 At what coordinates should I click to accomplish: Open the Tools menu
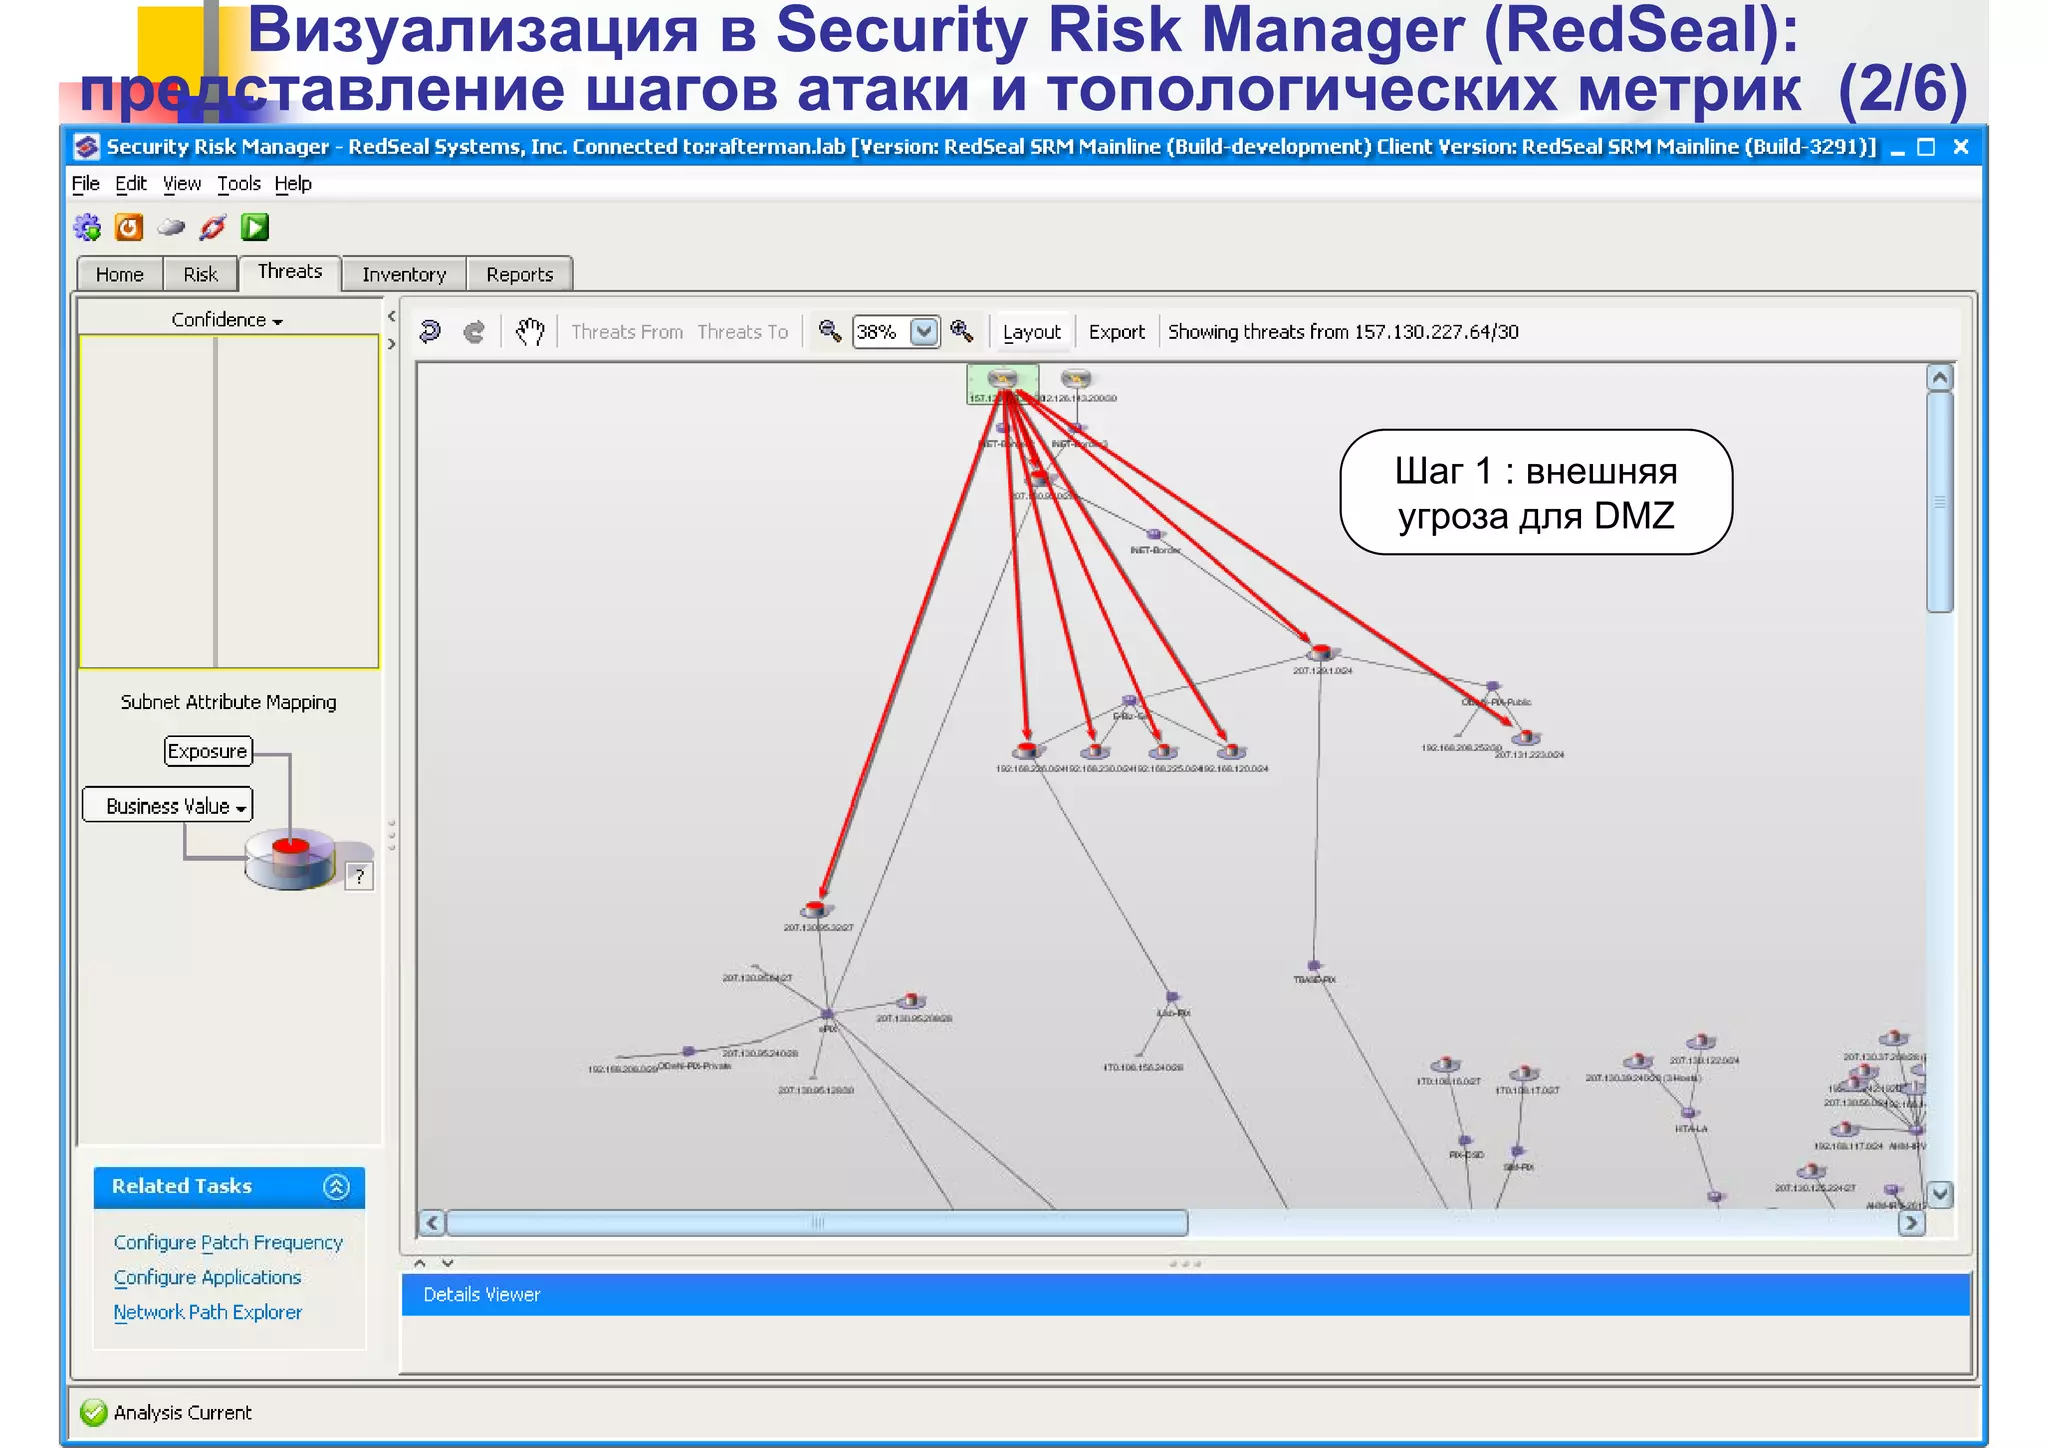tap(239, 184)
